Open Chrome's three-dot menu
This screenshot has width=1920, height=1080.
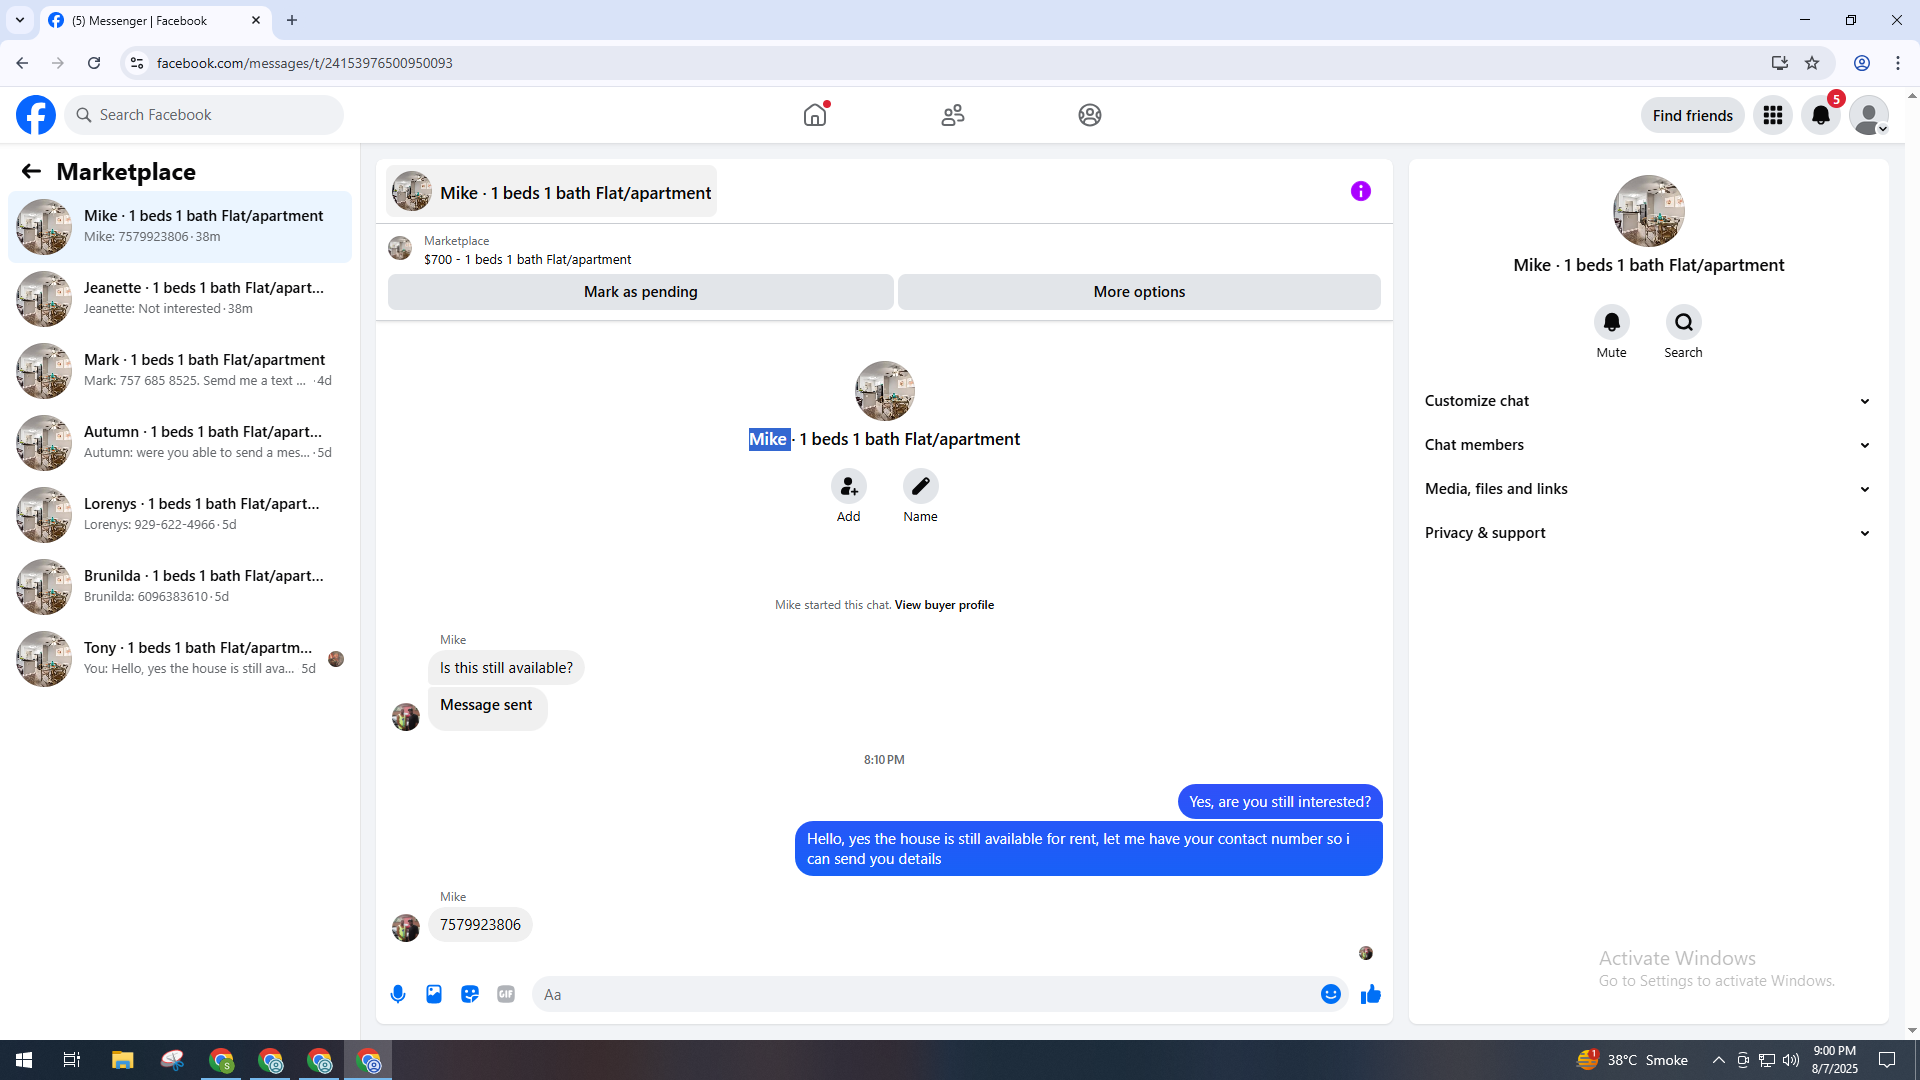[x=1898, y=63]
